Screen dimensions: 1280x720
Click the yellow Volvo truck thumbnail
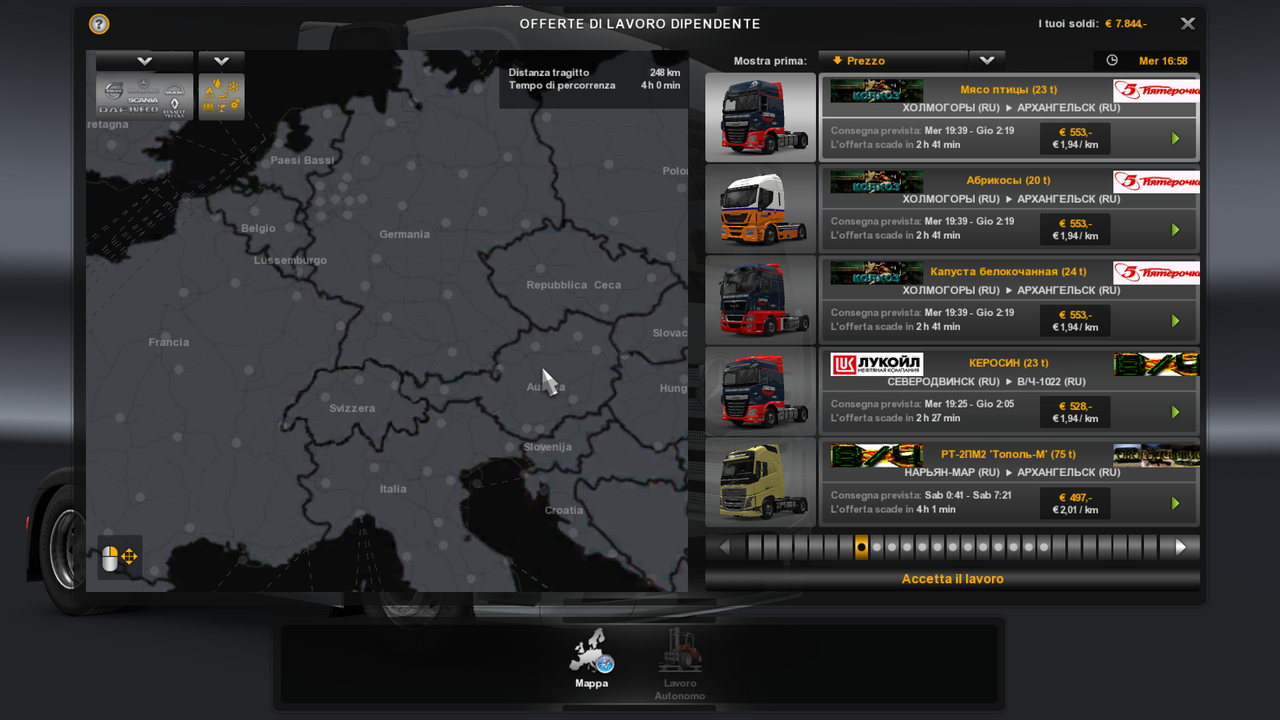click(x=760, y=481)
